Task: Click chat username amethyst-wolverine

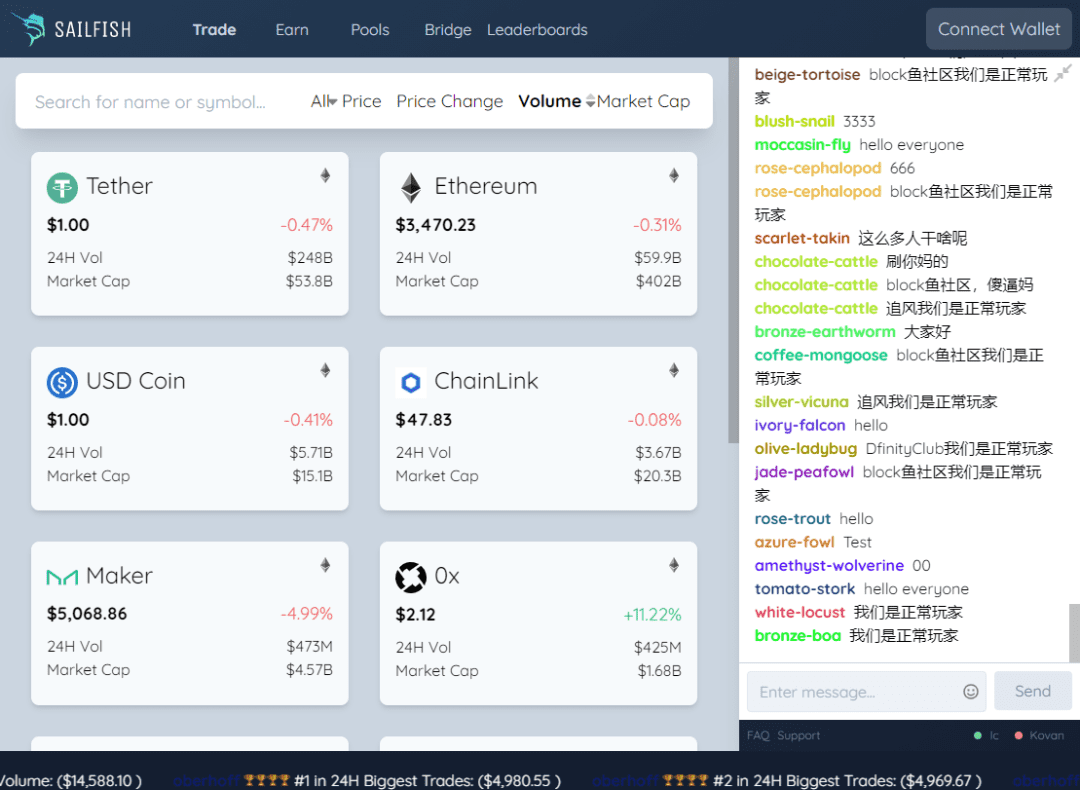Action: pos(829,565)
